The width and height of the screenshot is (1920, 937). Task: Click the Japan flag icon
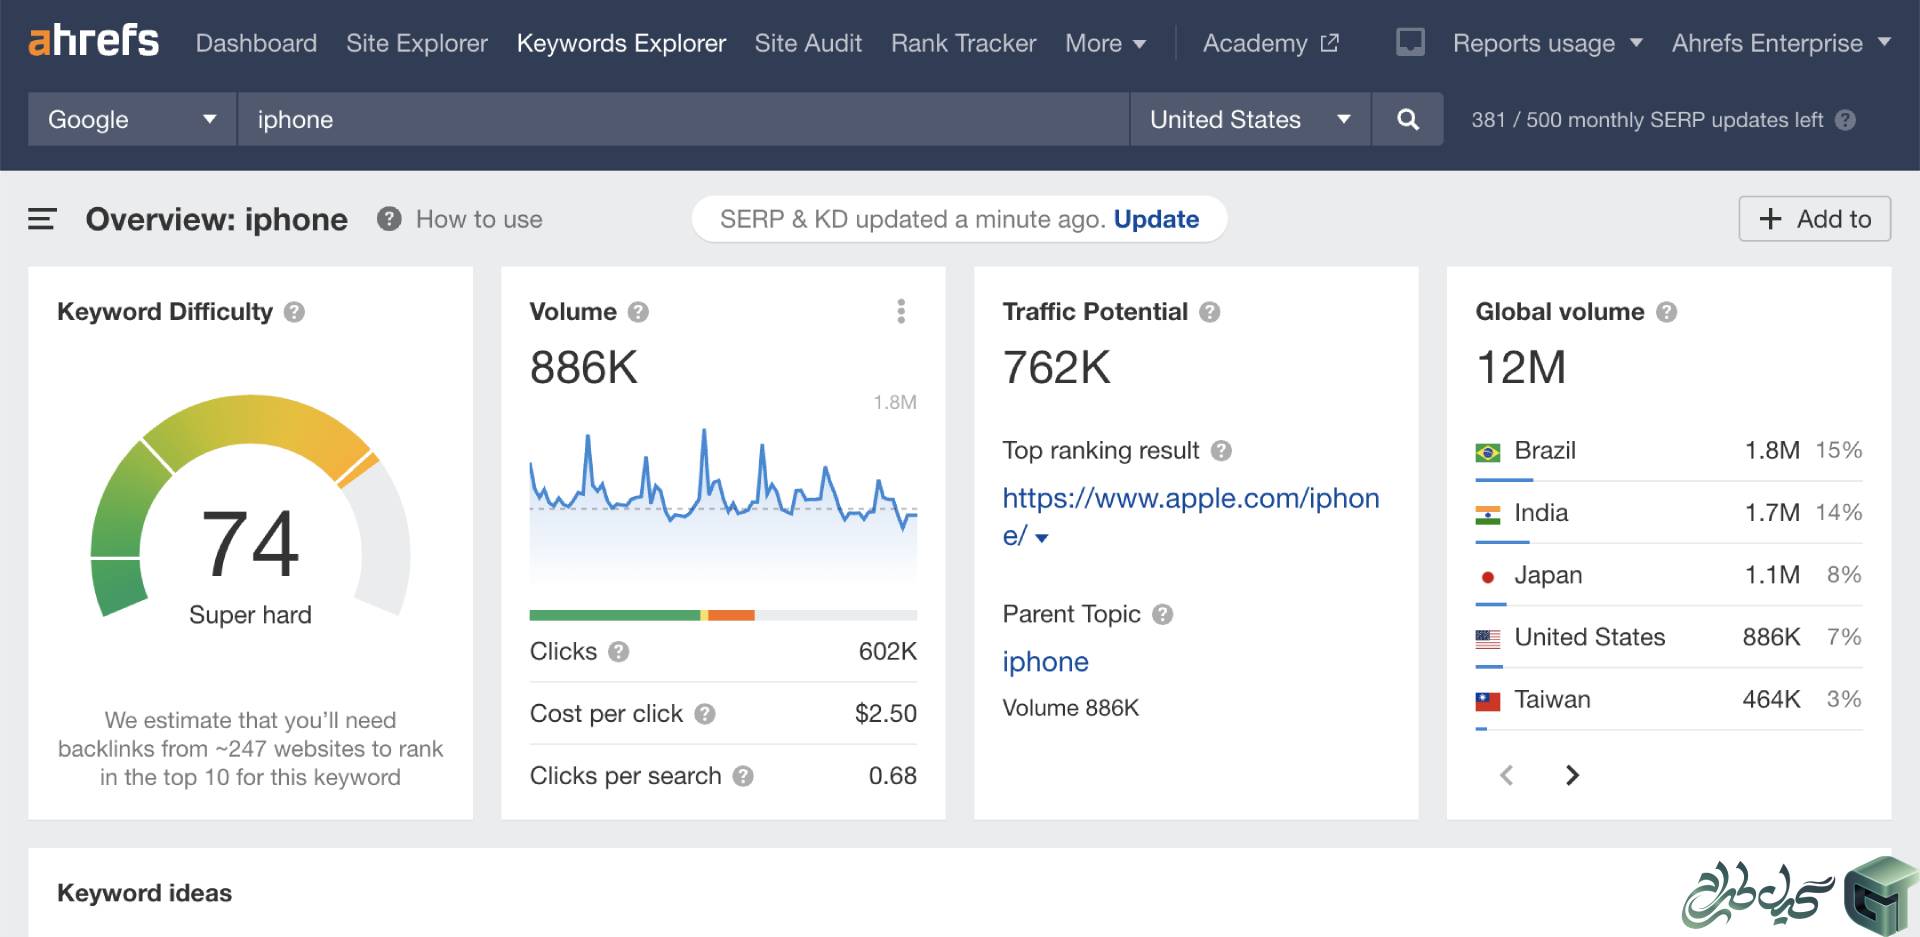tap(1488, 577)
